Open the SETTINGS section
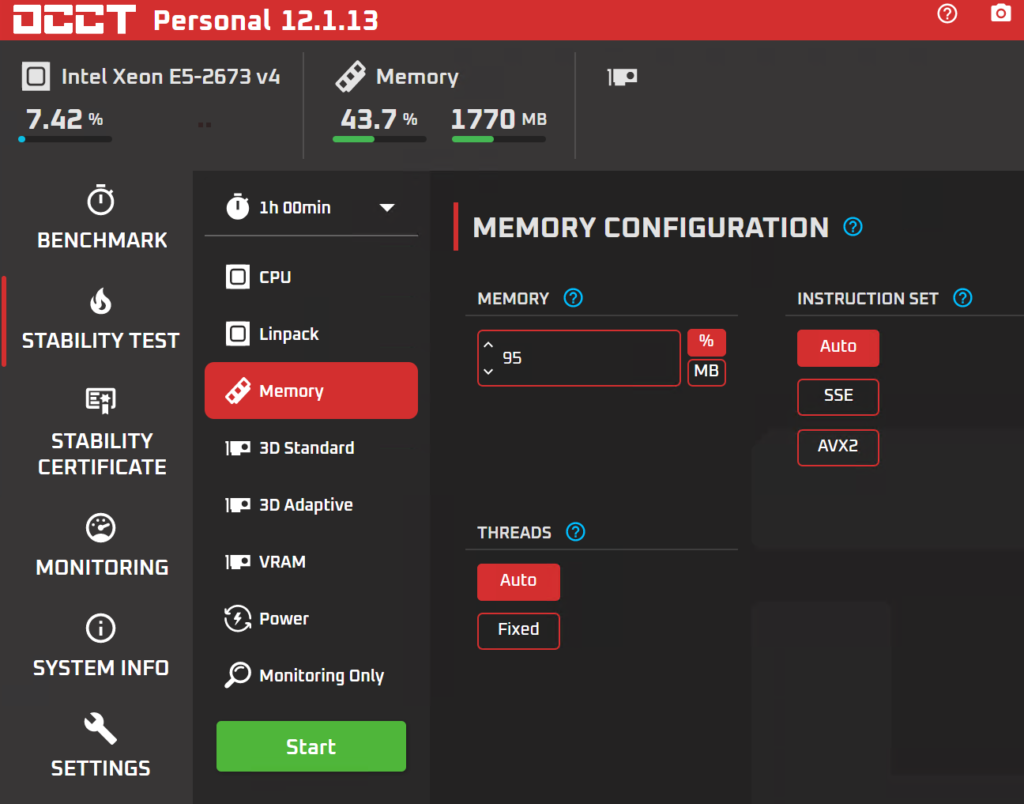The height and width of the screenshot is (804, 1024). point(101,746)
